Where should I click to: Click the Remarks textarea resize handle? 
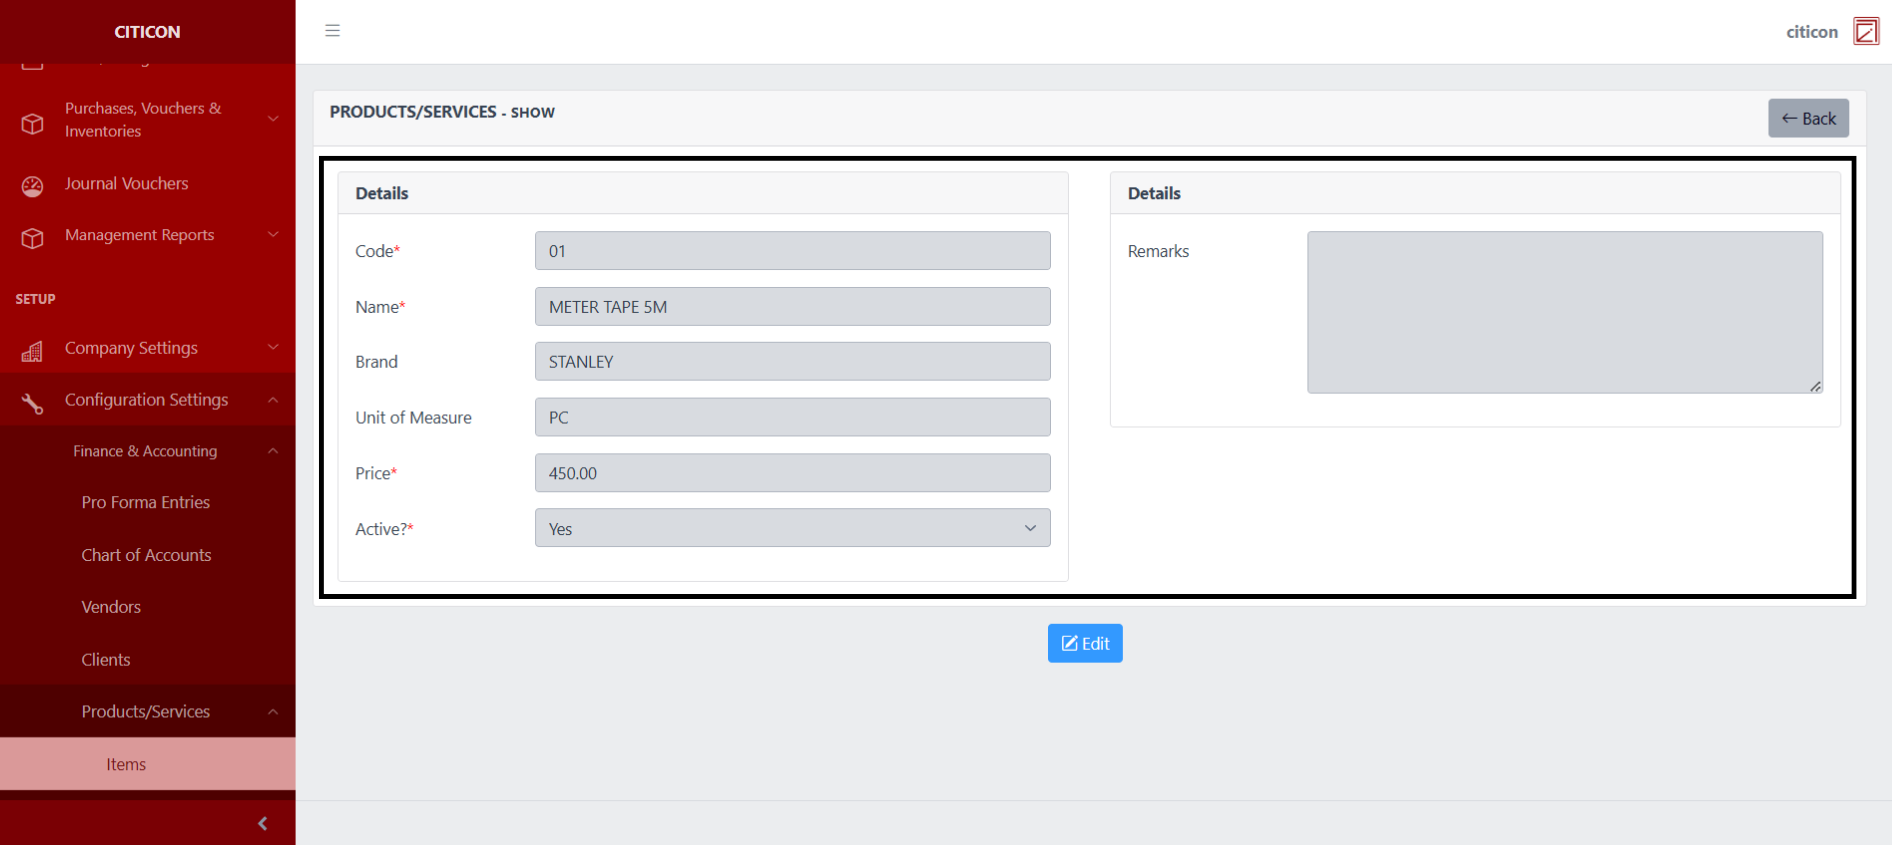[1815, 386]
